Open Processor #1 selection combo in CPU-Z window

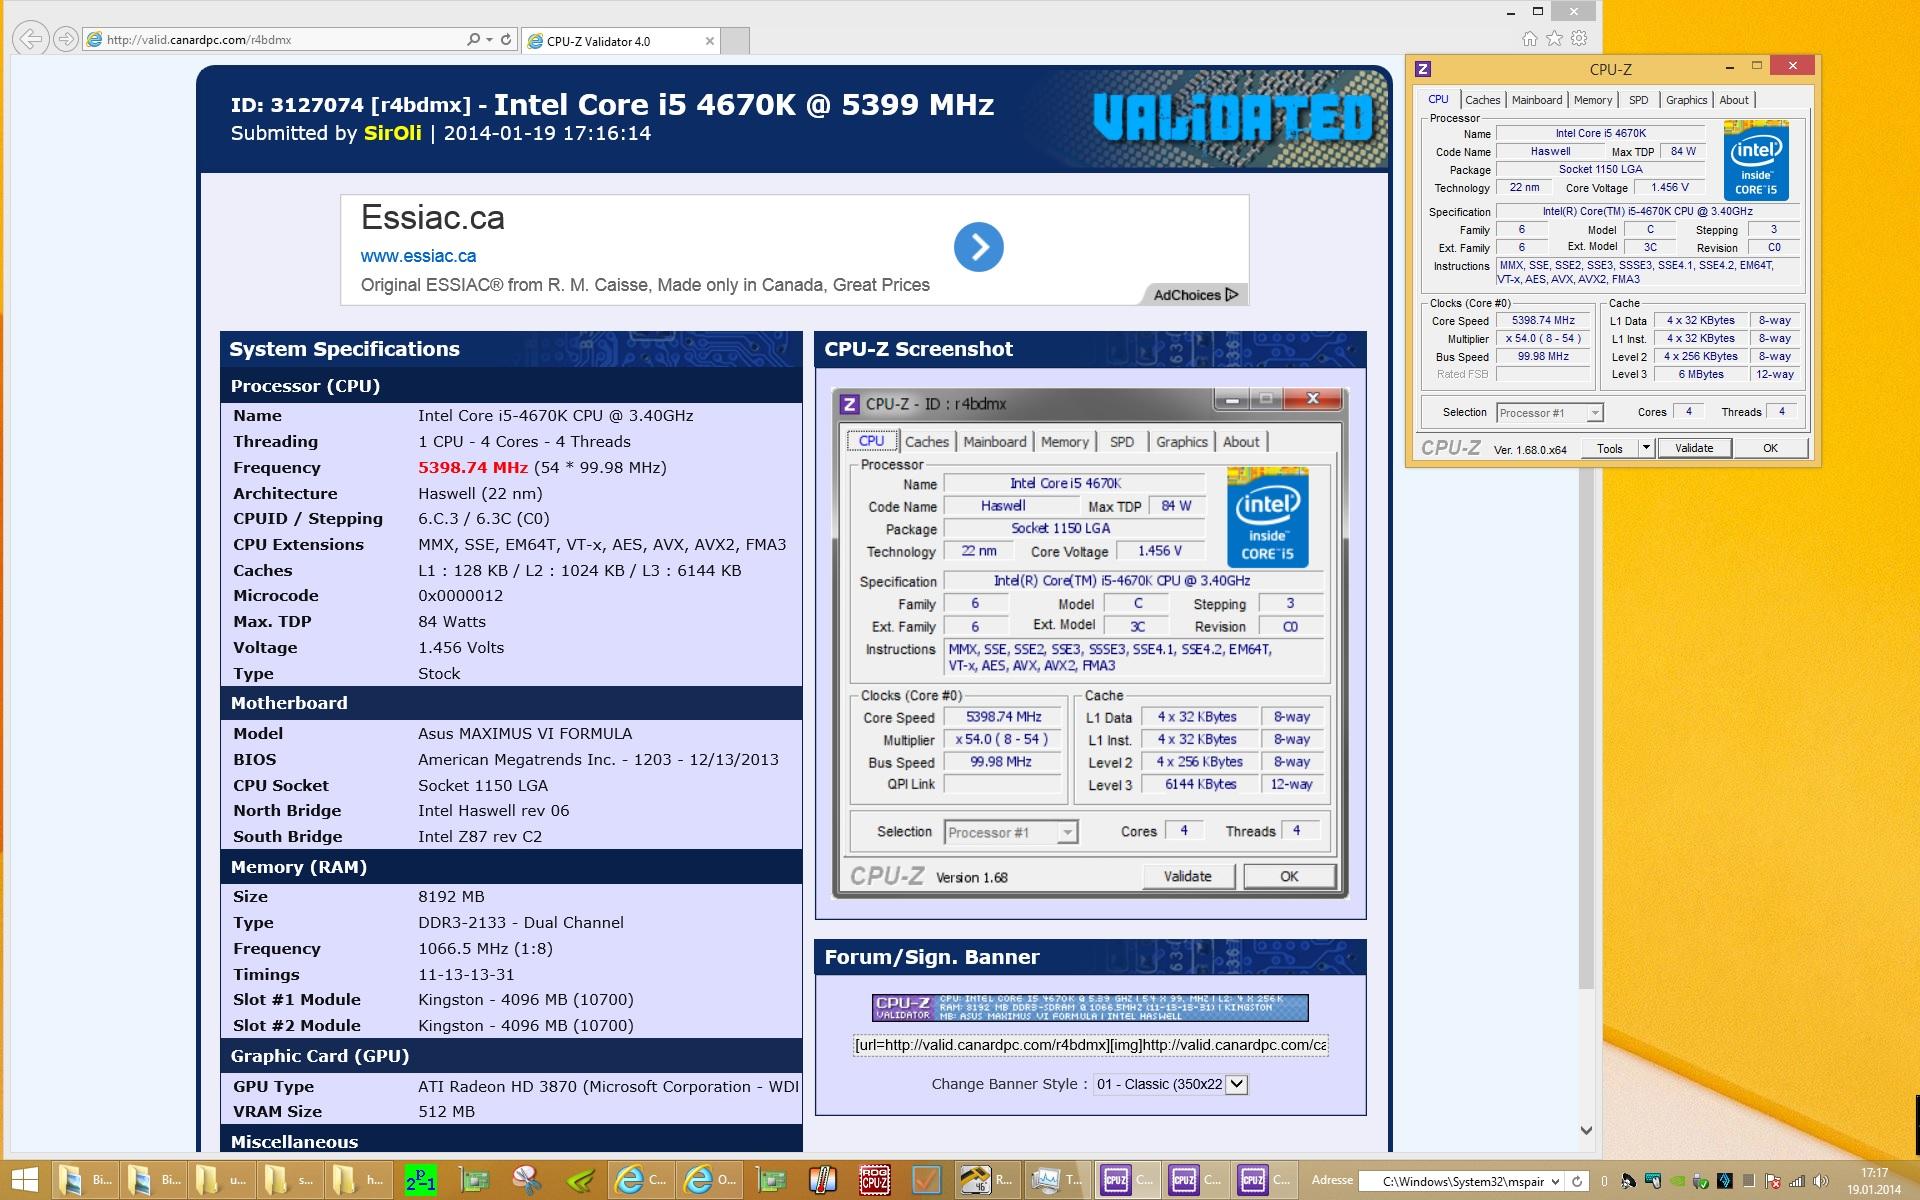(x=1549, y=412)
